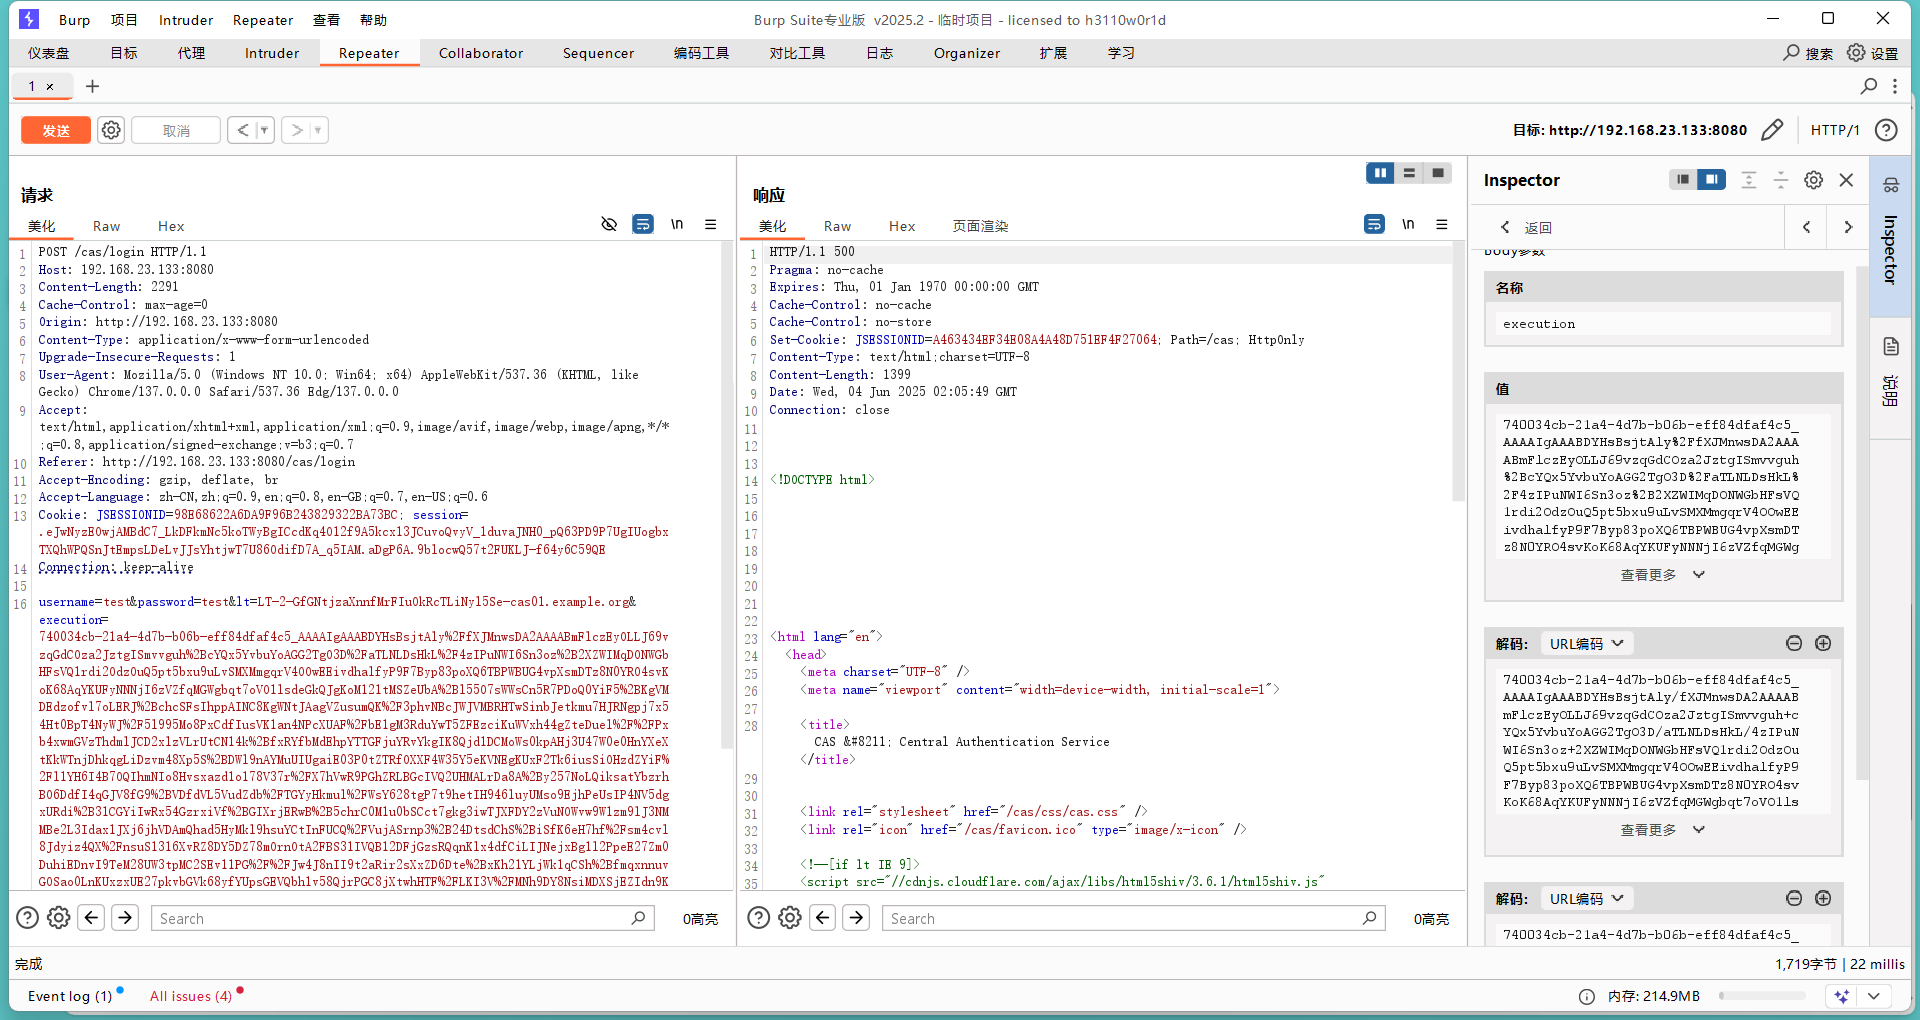Open the 编码工具 decoder tab

click(701, 53)
